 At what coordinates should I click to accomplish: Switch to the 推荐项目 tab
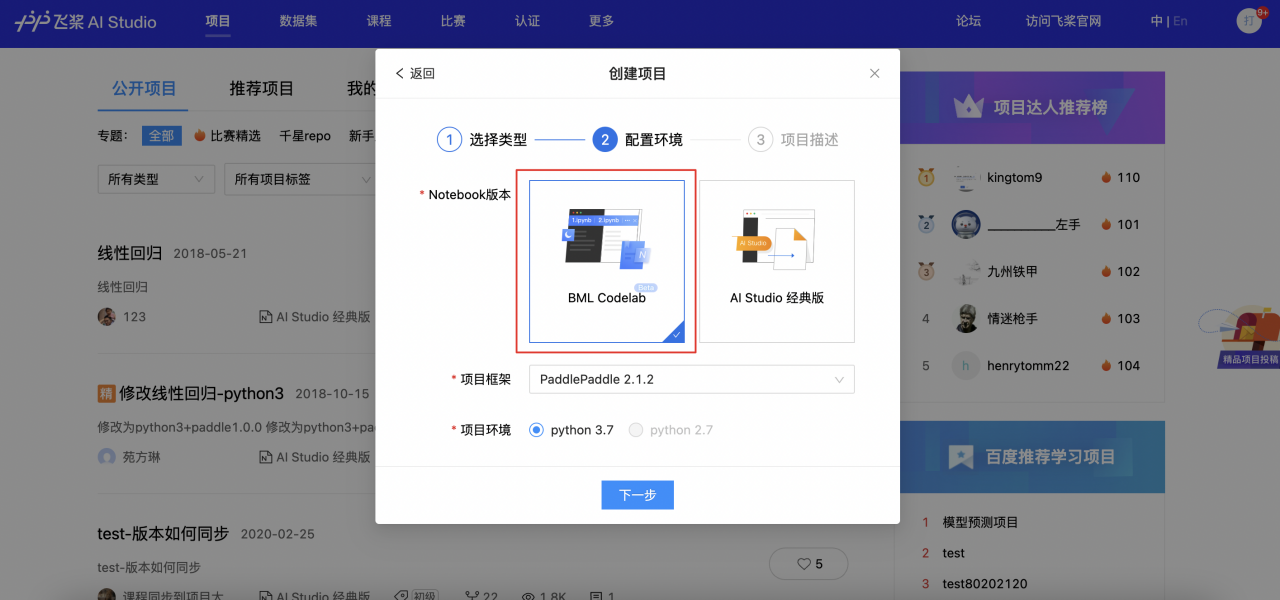[x=262, y=89]
